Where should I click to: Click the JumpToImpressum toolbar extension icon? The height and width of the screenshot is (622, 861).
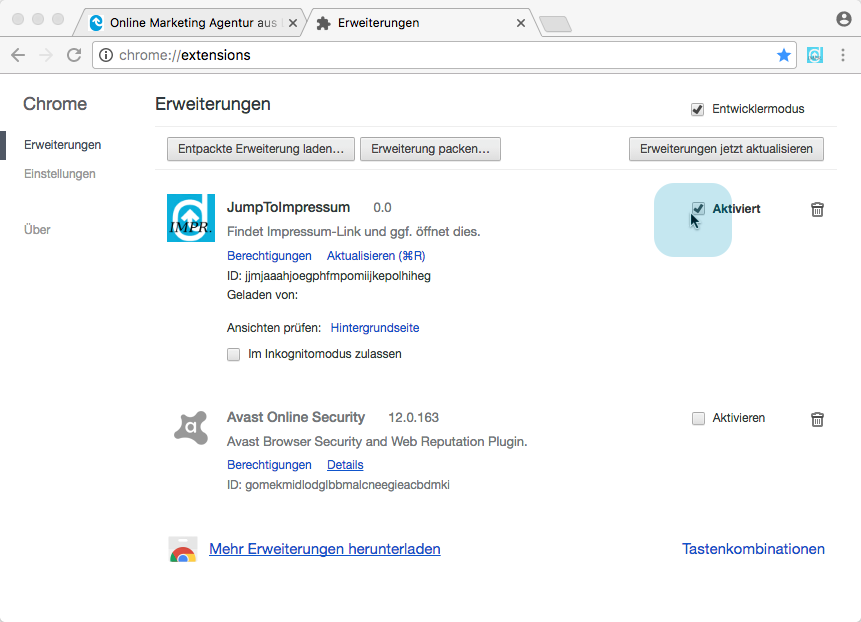[816, 55]
